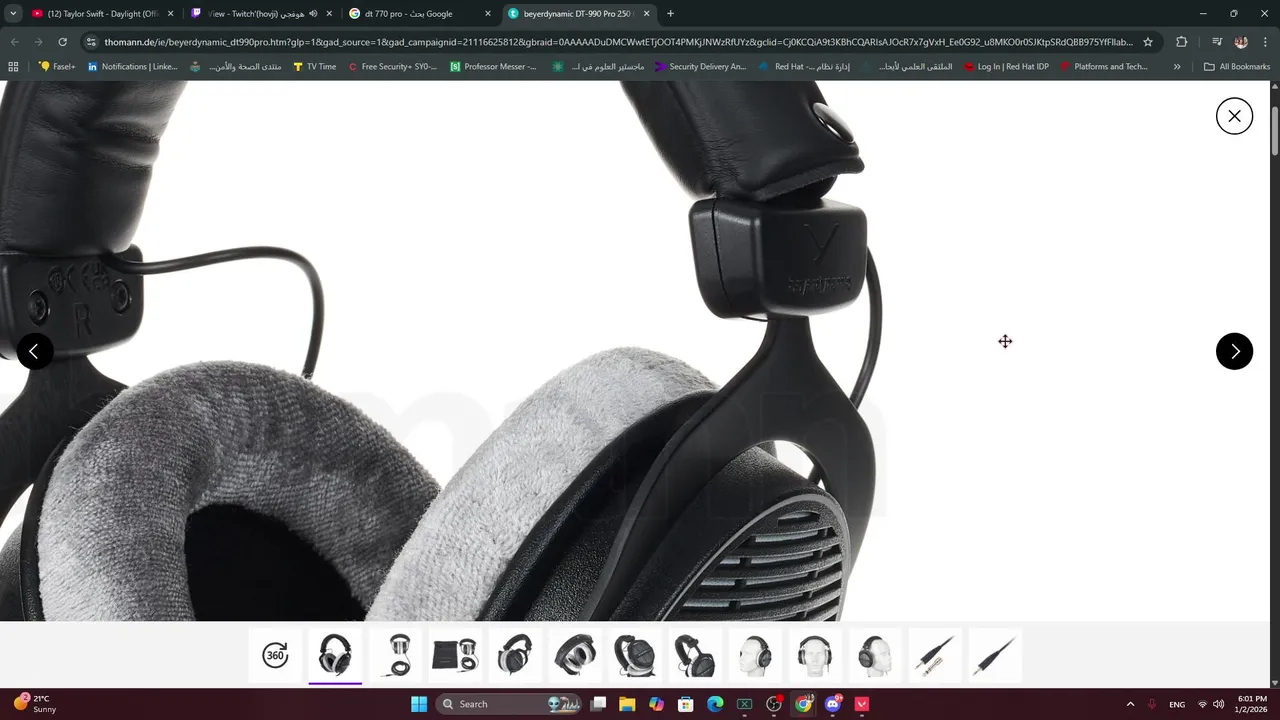Open the Security Delivery bookmark
This screenshot has width=1280, height=720.
coord(701,67)
